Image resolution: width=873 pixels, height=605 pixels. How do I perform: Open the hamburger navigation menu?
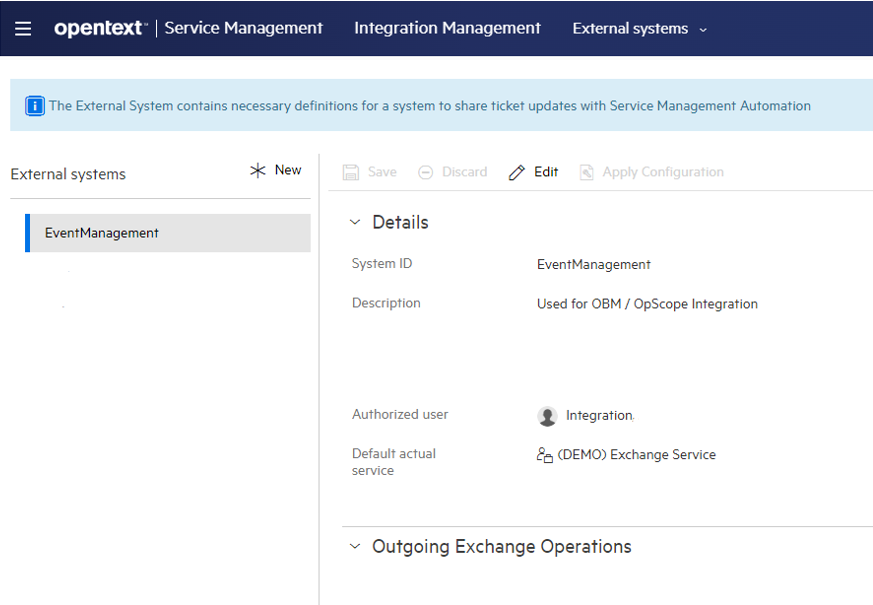point(22,28)
